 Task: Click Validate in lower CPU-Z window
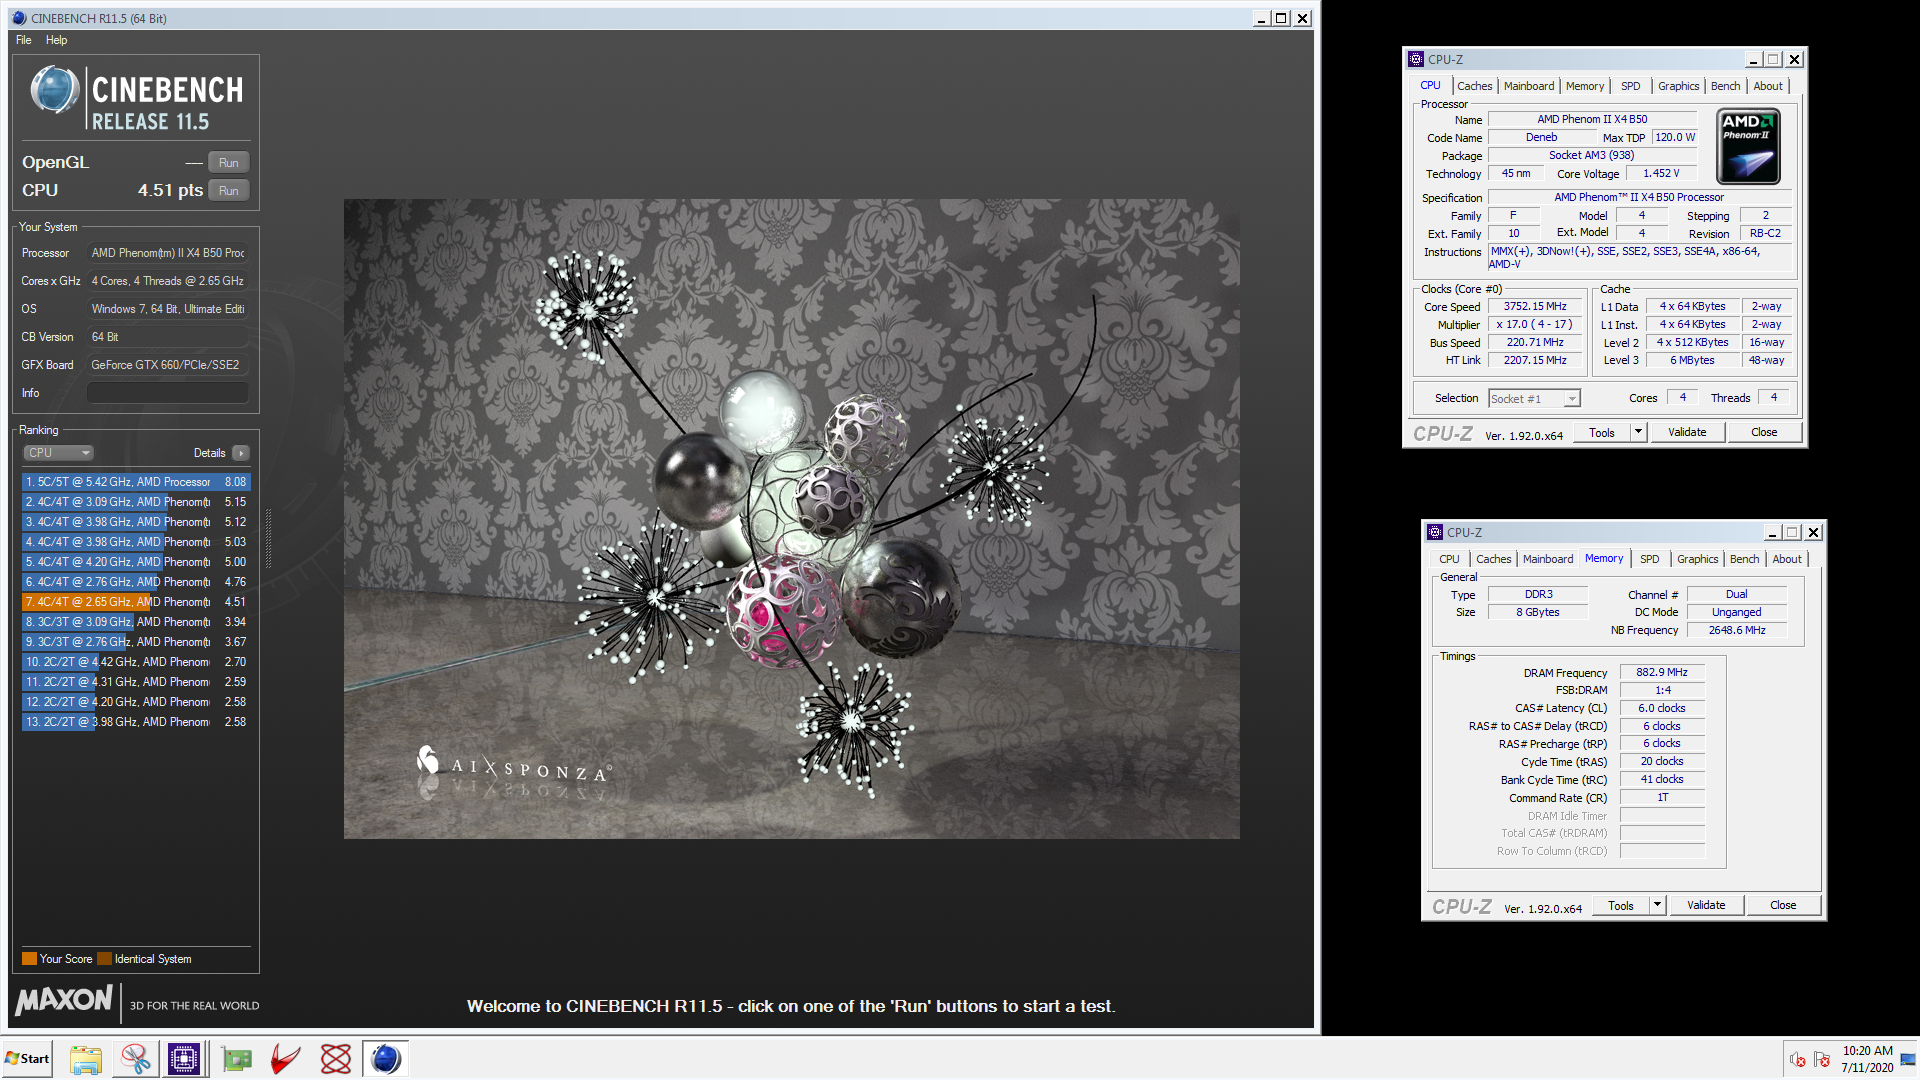1706,906
